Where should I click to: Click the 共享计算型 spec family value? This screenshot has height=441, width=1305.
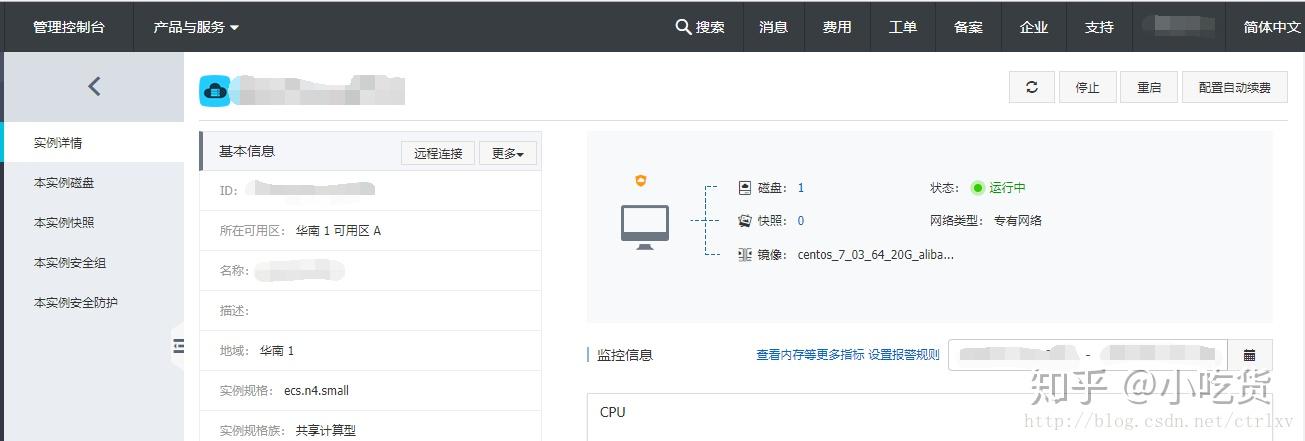pyautogui.click(x=326, y=431)
